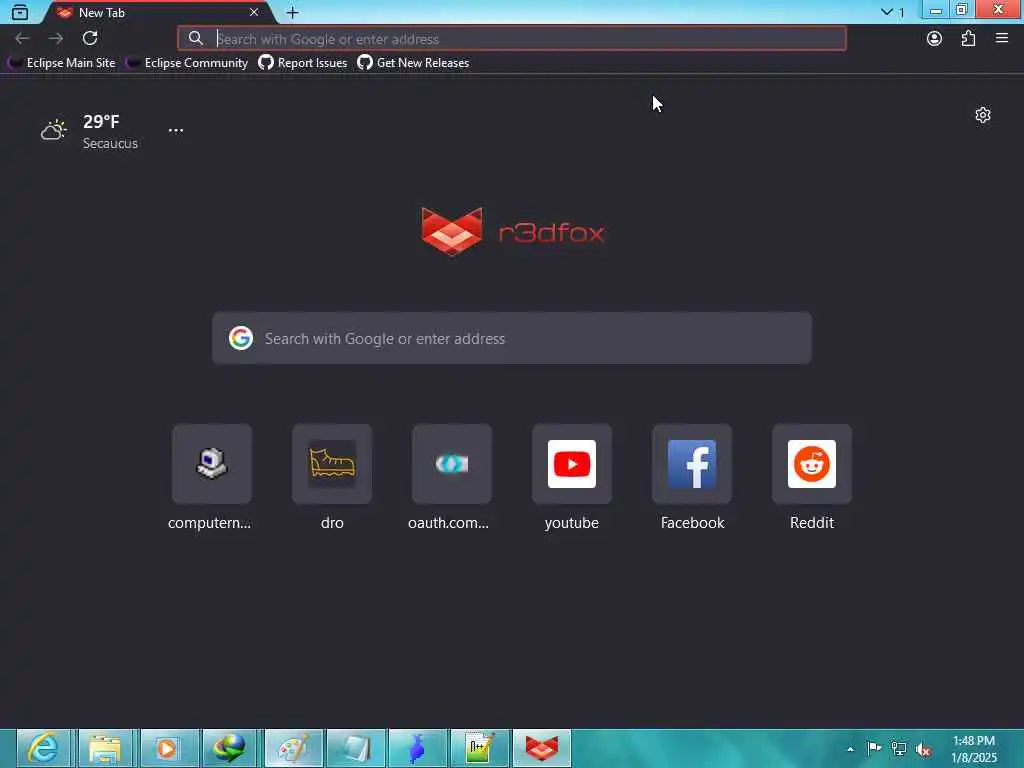Go forward with the forward arrow
The height and width of the screenshot is (768, 1024).
(x=56, y=39)
